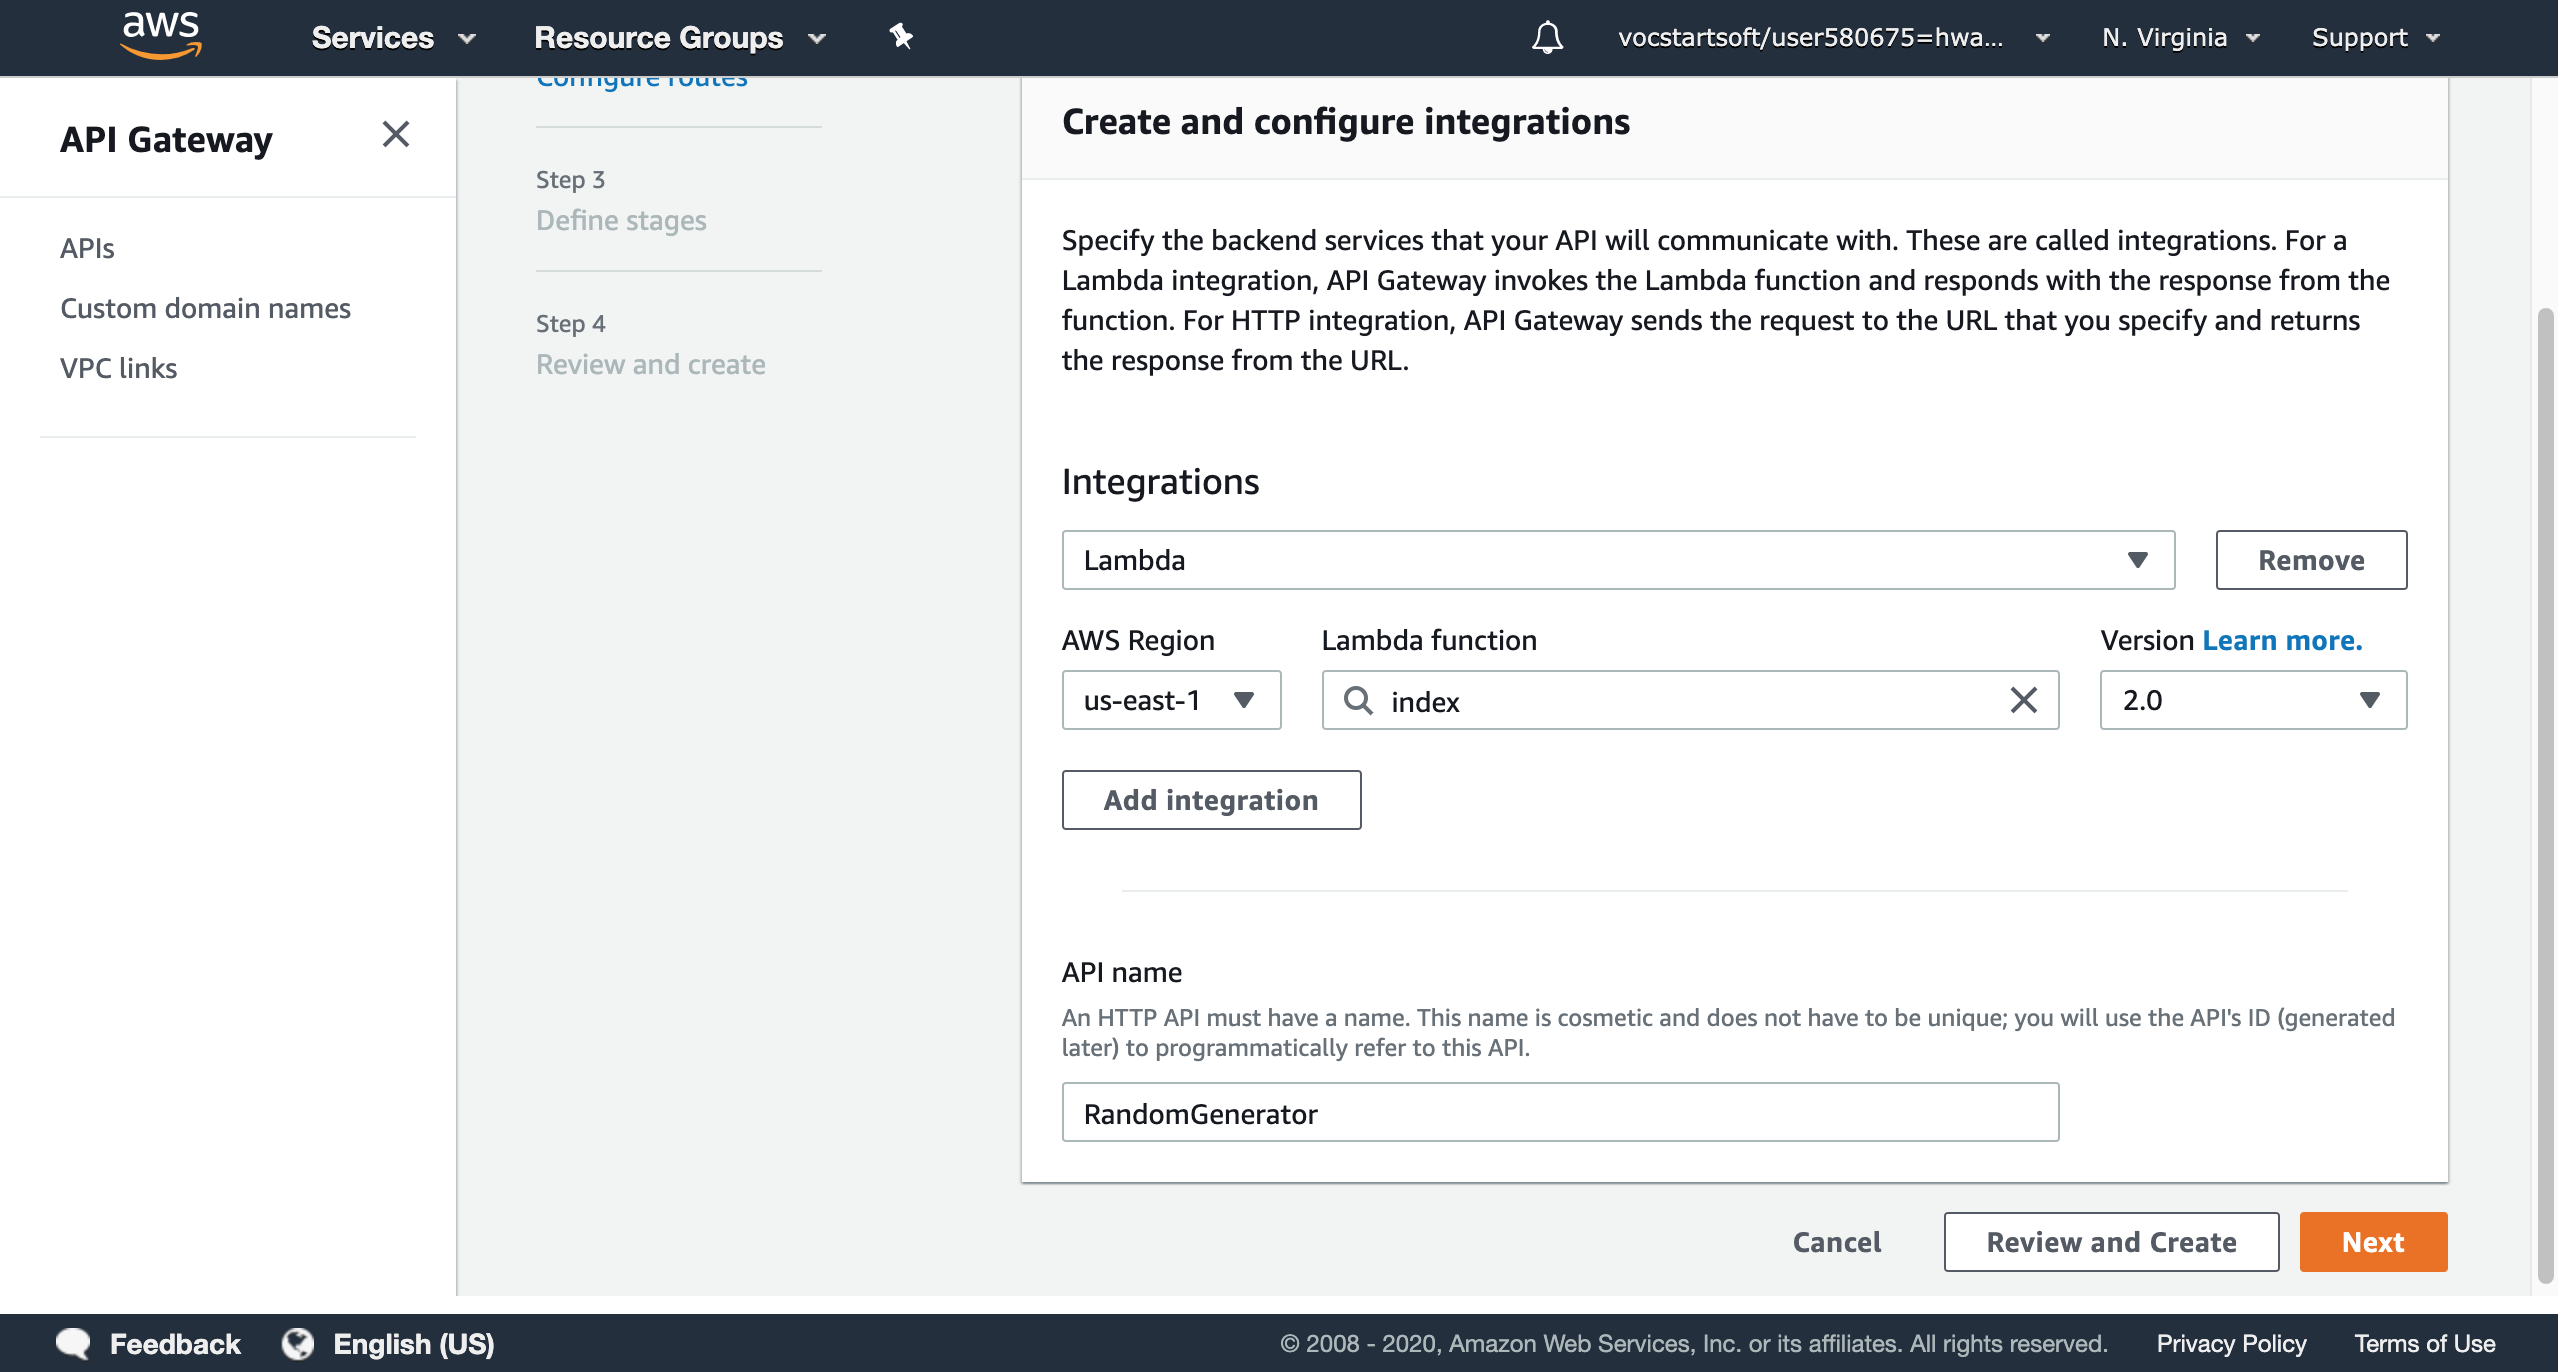Open VPC links page
Image resolution: width=2558 pixels, height=1372 pixels.
coord(118,368)
